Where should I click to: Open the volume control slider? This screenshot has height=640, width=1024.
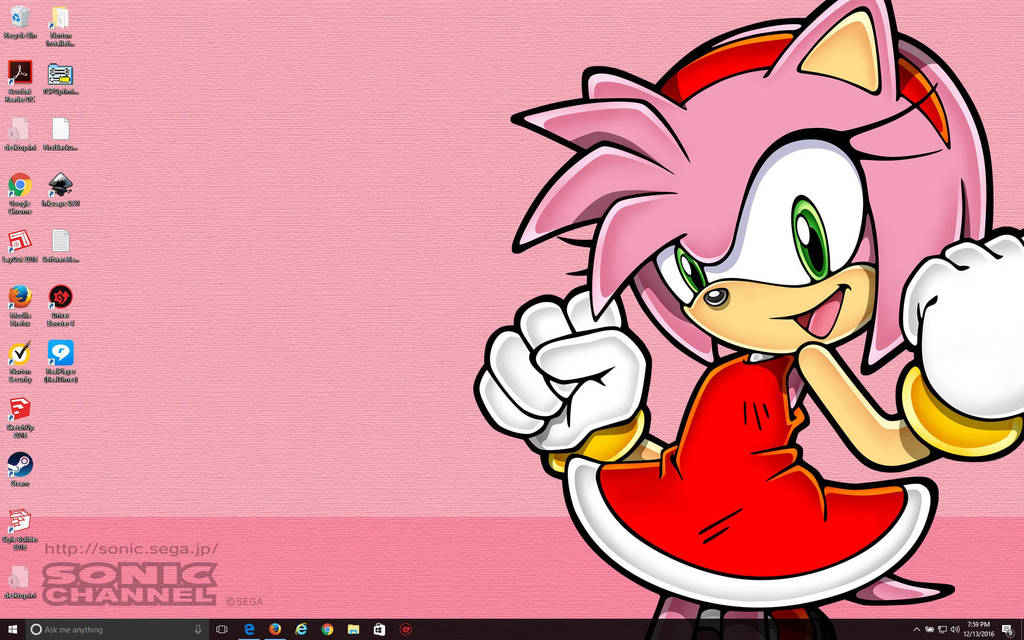(957, 629)
